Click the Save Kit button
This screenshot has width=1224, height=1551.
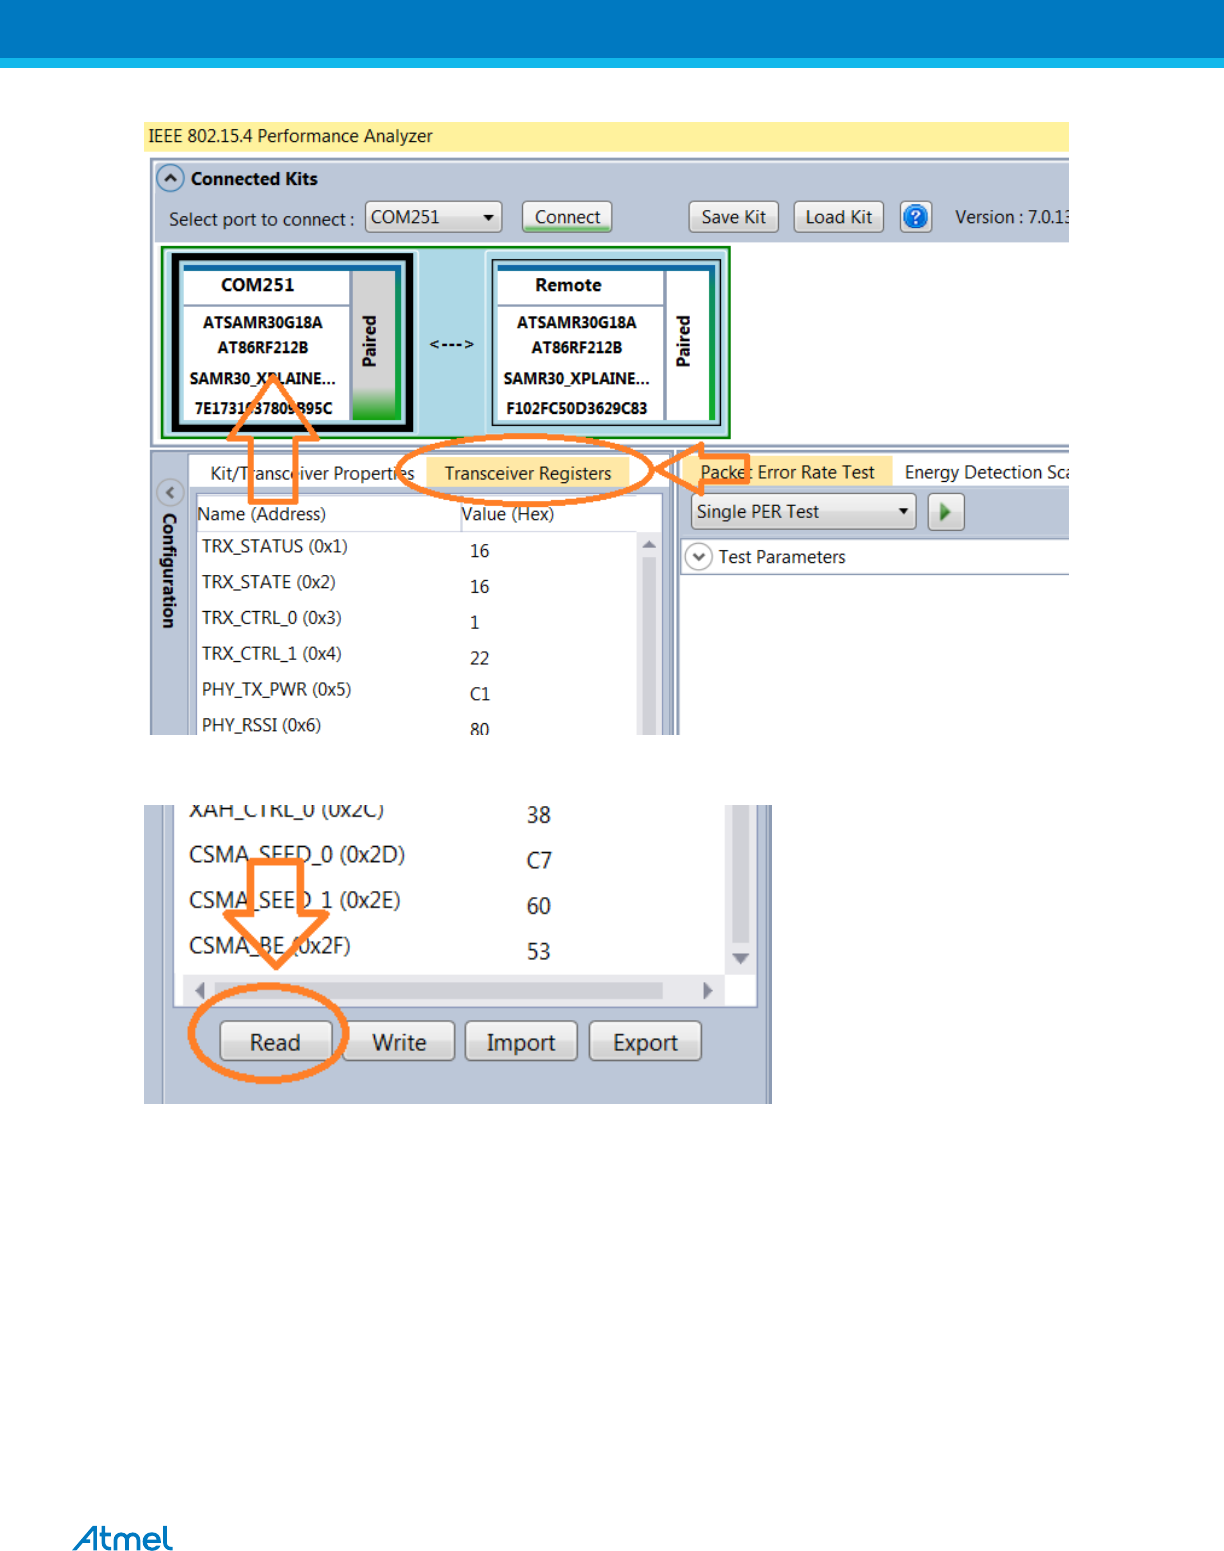click(x=733, y=217)
